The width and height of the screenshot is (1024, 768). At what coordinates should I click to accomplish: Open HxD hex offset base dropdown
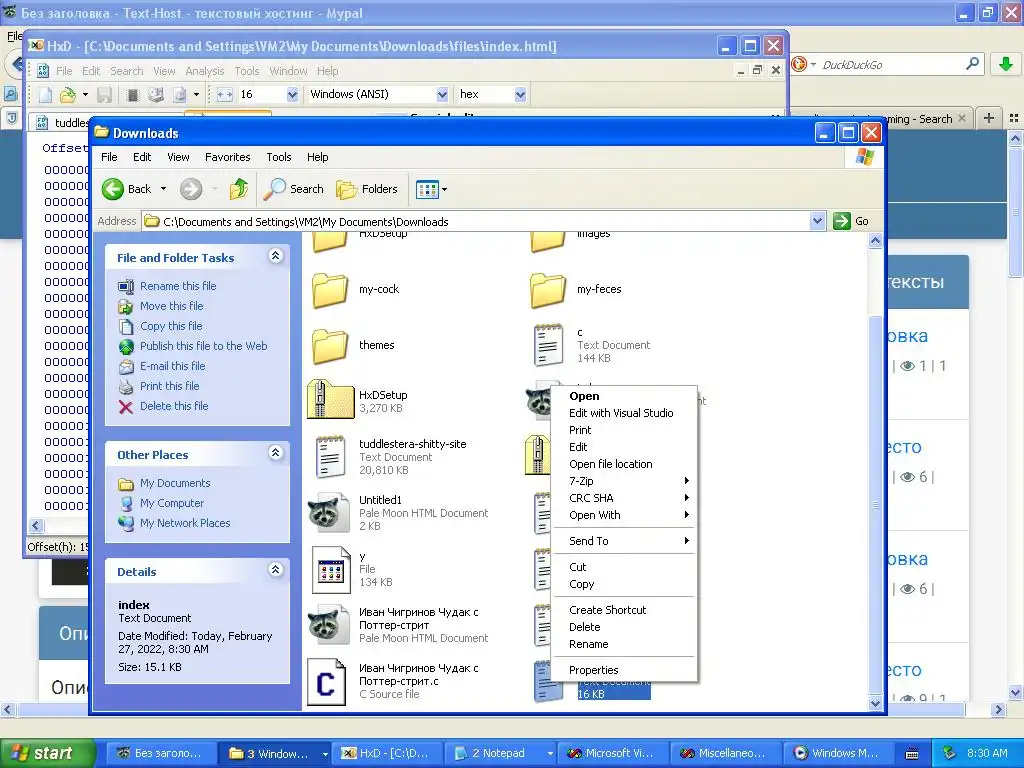point(520,95)
